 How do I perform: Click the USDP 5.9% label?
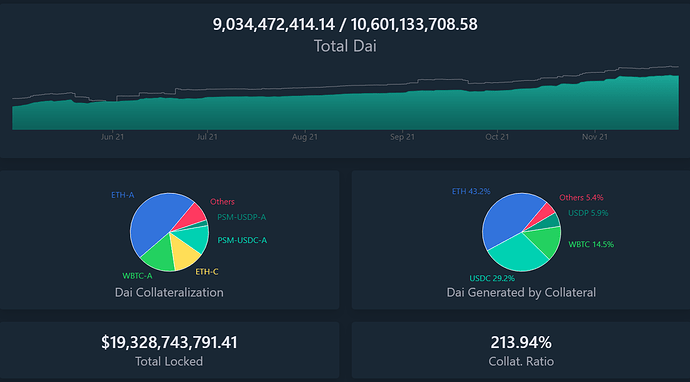click(x=588, y=213)
